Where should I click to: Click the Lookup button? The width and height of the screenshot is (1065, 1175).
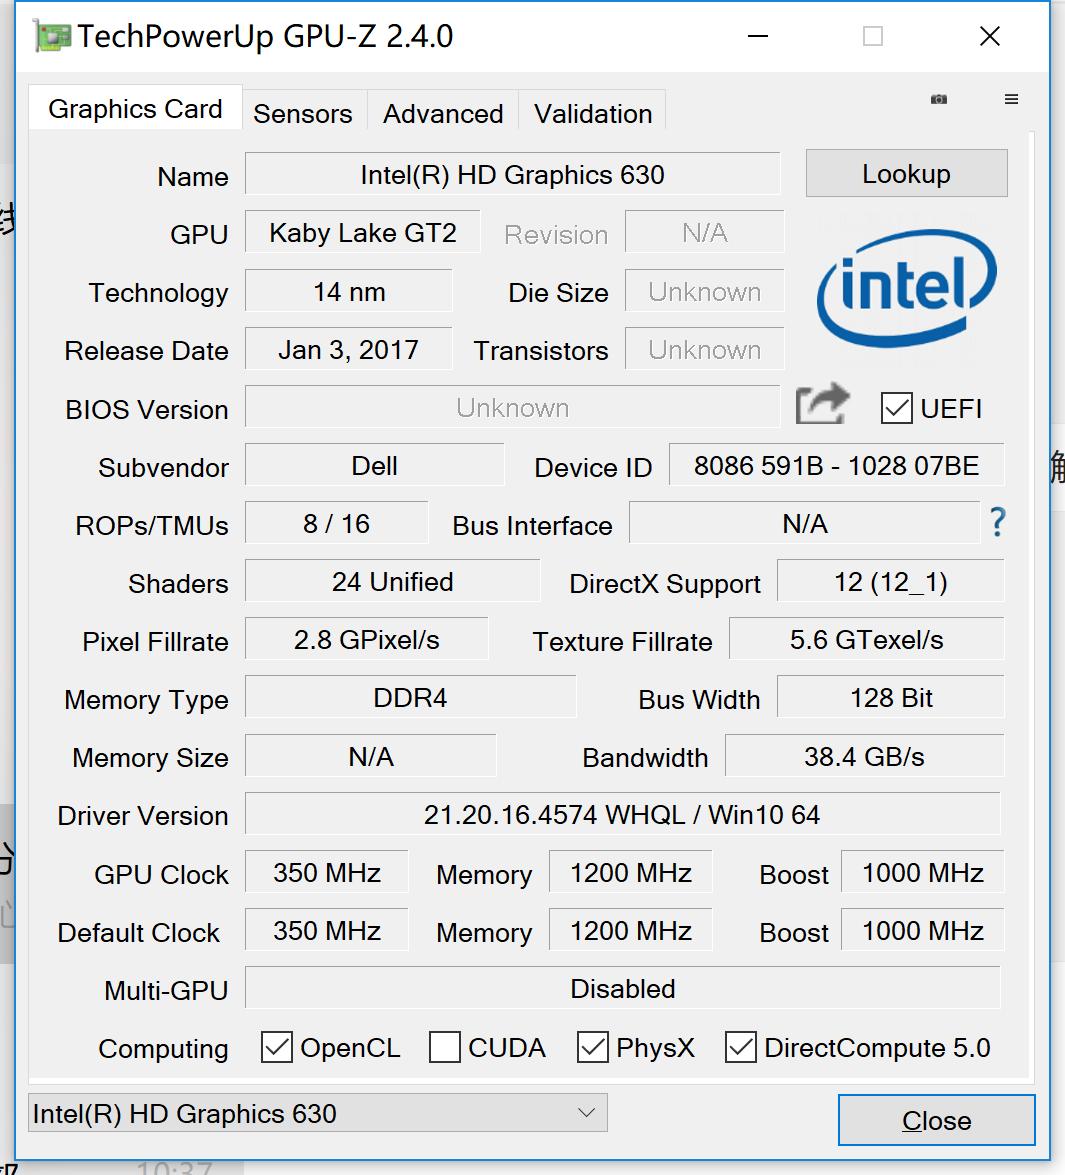tap(905, 173)
